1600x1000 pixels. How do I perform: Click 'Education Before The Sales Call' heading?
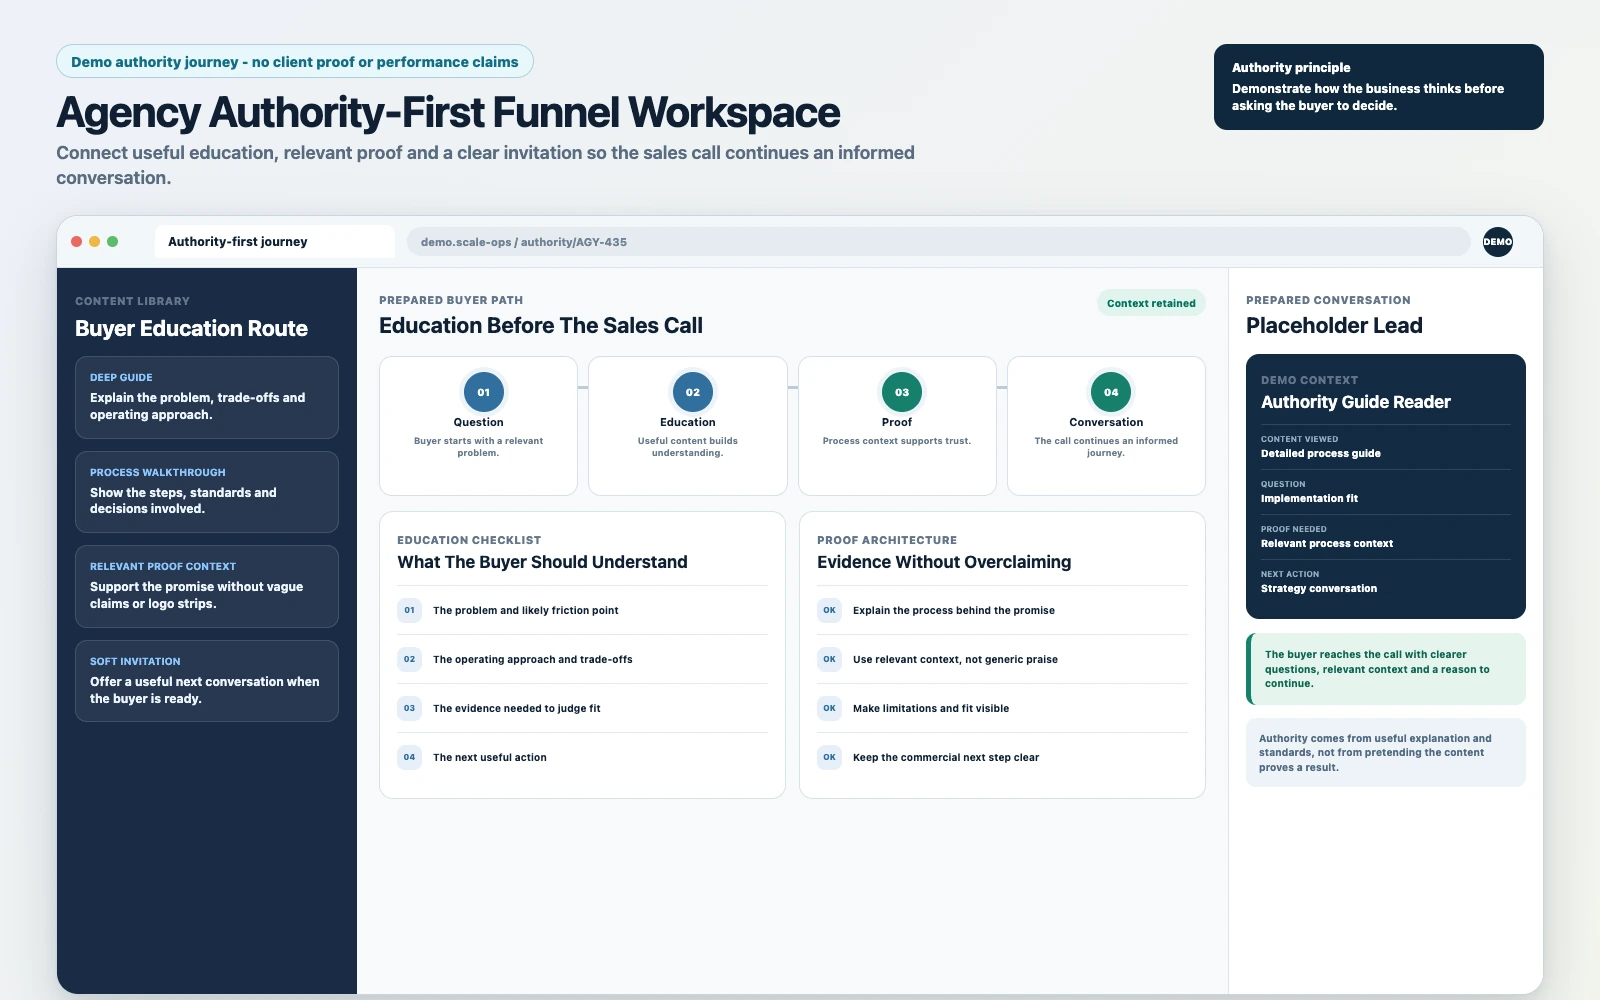tap(540, 325)
